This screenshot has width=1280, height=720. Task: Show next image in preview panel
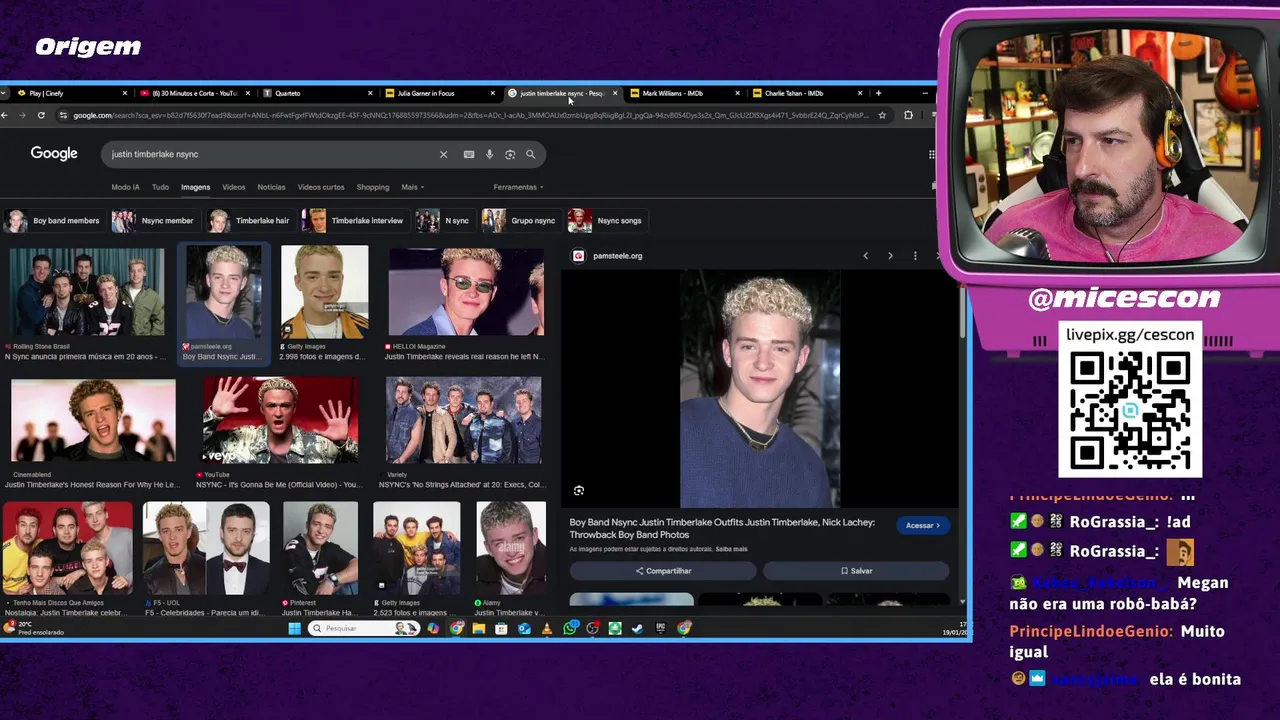890,256
